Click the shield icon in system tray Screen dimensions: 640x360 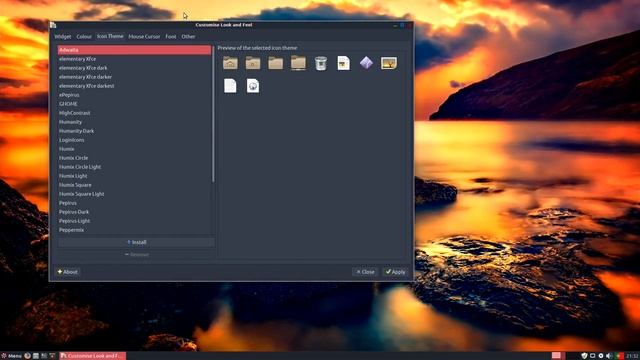coord(584,356)
